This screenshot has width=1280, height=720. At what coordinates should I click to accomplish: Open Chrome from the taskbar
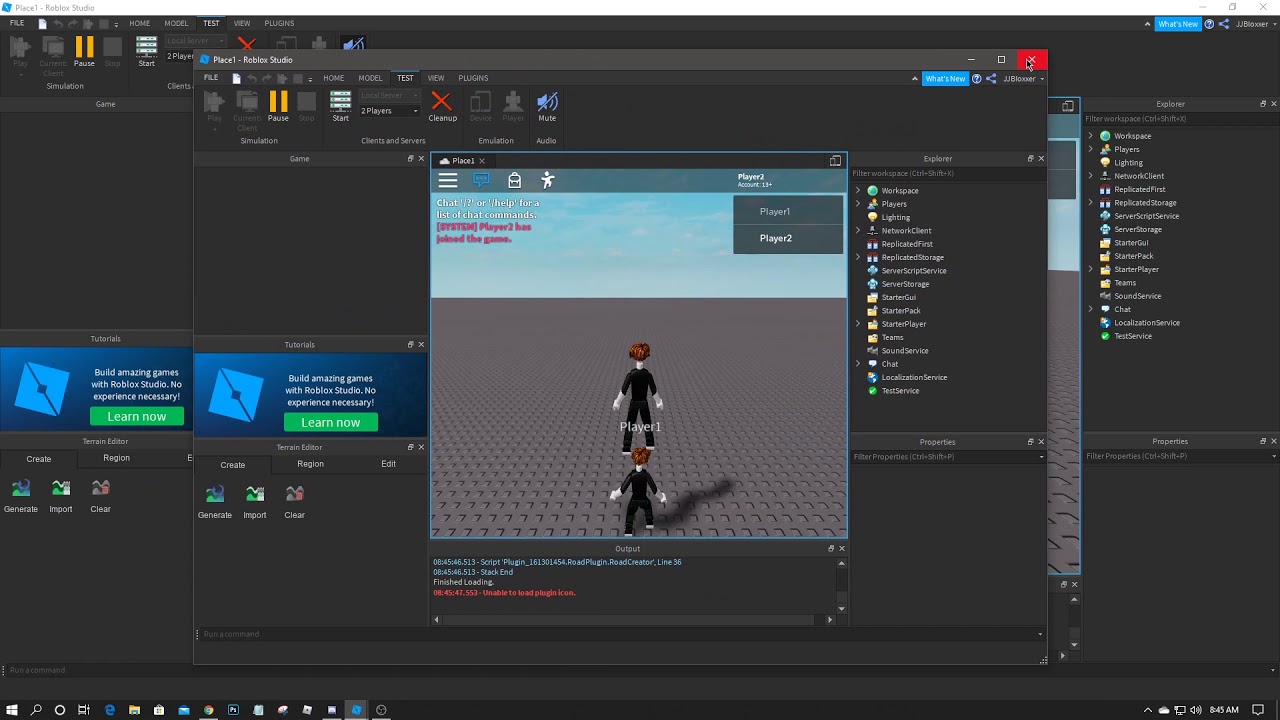click(208, 710)
